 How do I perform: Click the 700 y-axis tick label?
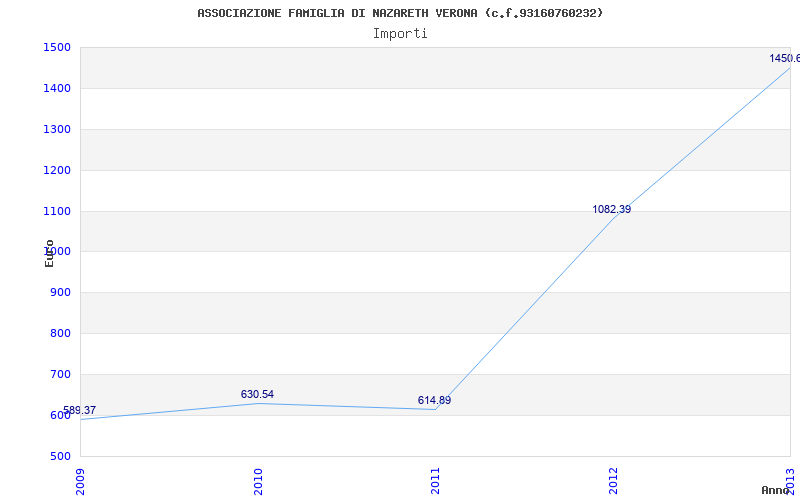point(60,374)
